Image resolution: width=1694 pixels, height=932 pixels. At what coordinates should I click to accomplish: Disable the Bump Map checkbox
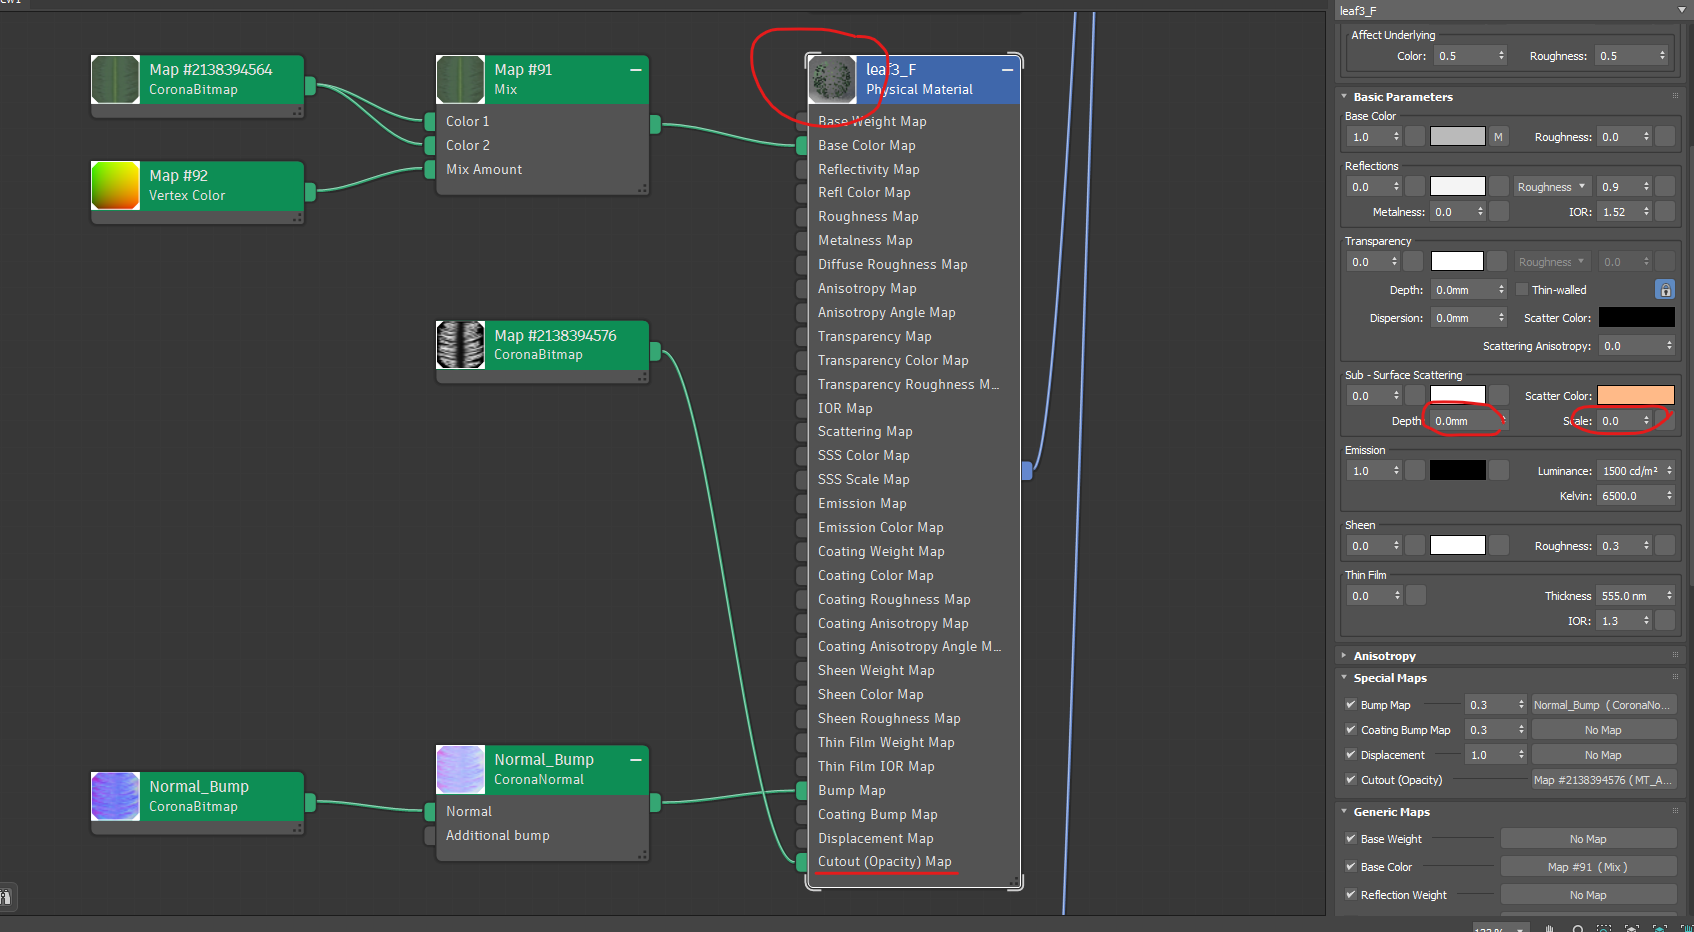1351,705
